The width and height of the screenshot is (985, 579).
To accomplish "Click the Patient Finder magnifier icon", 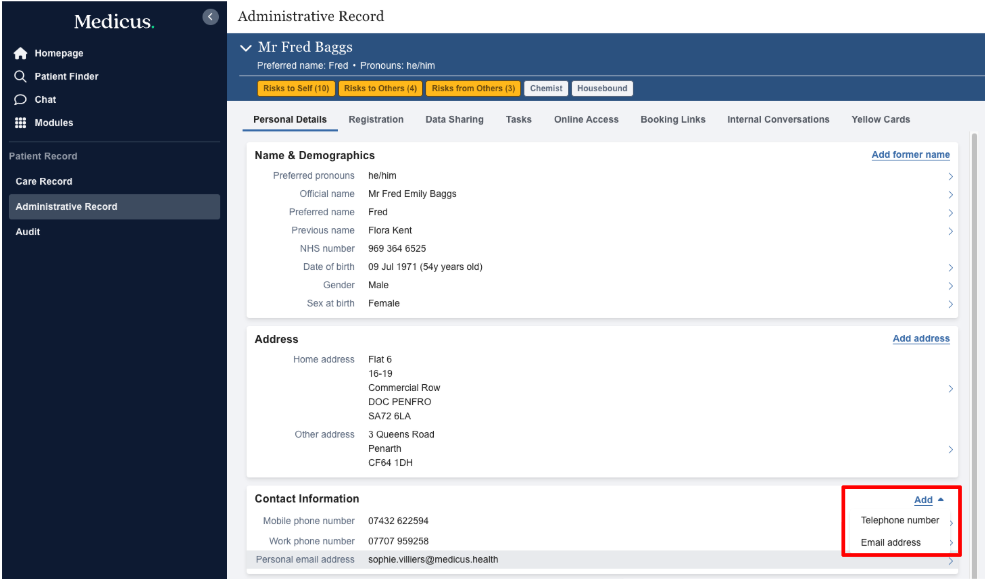I will click(x=20, y=77).
